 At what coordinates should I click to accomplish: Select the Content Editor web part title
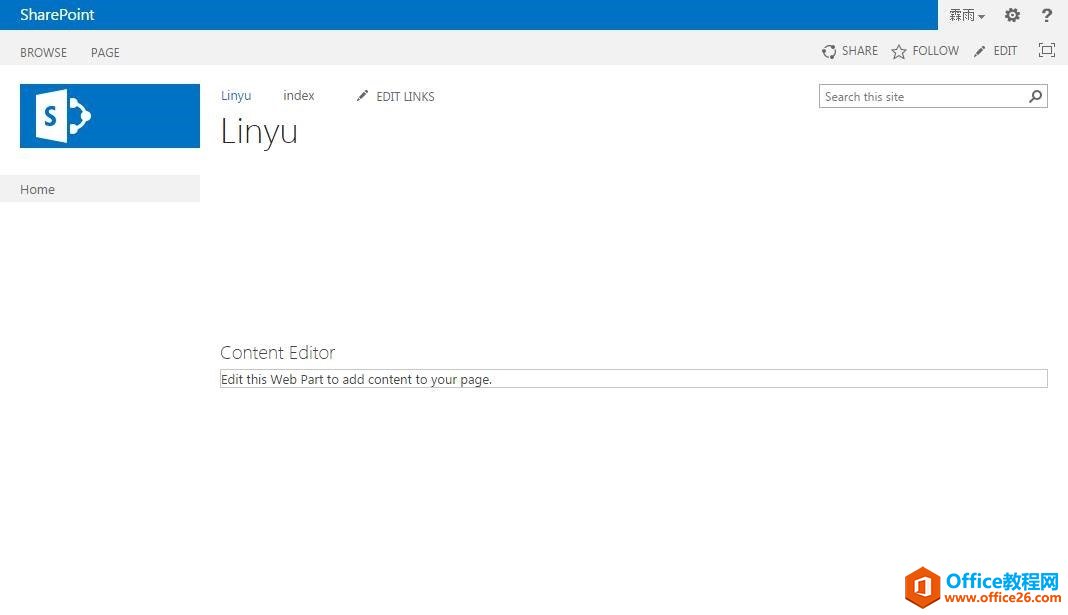click(277, 352)
